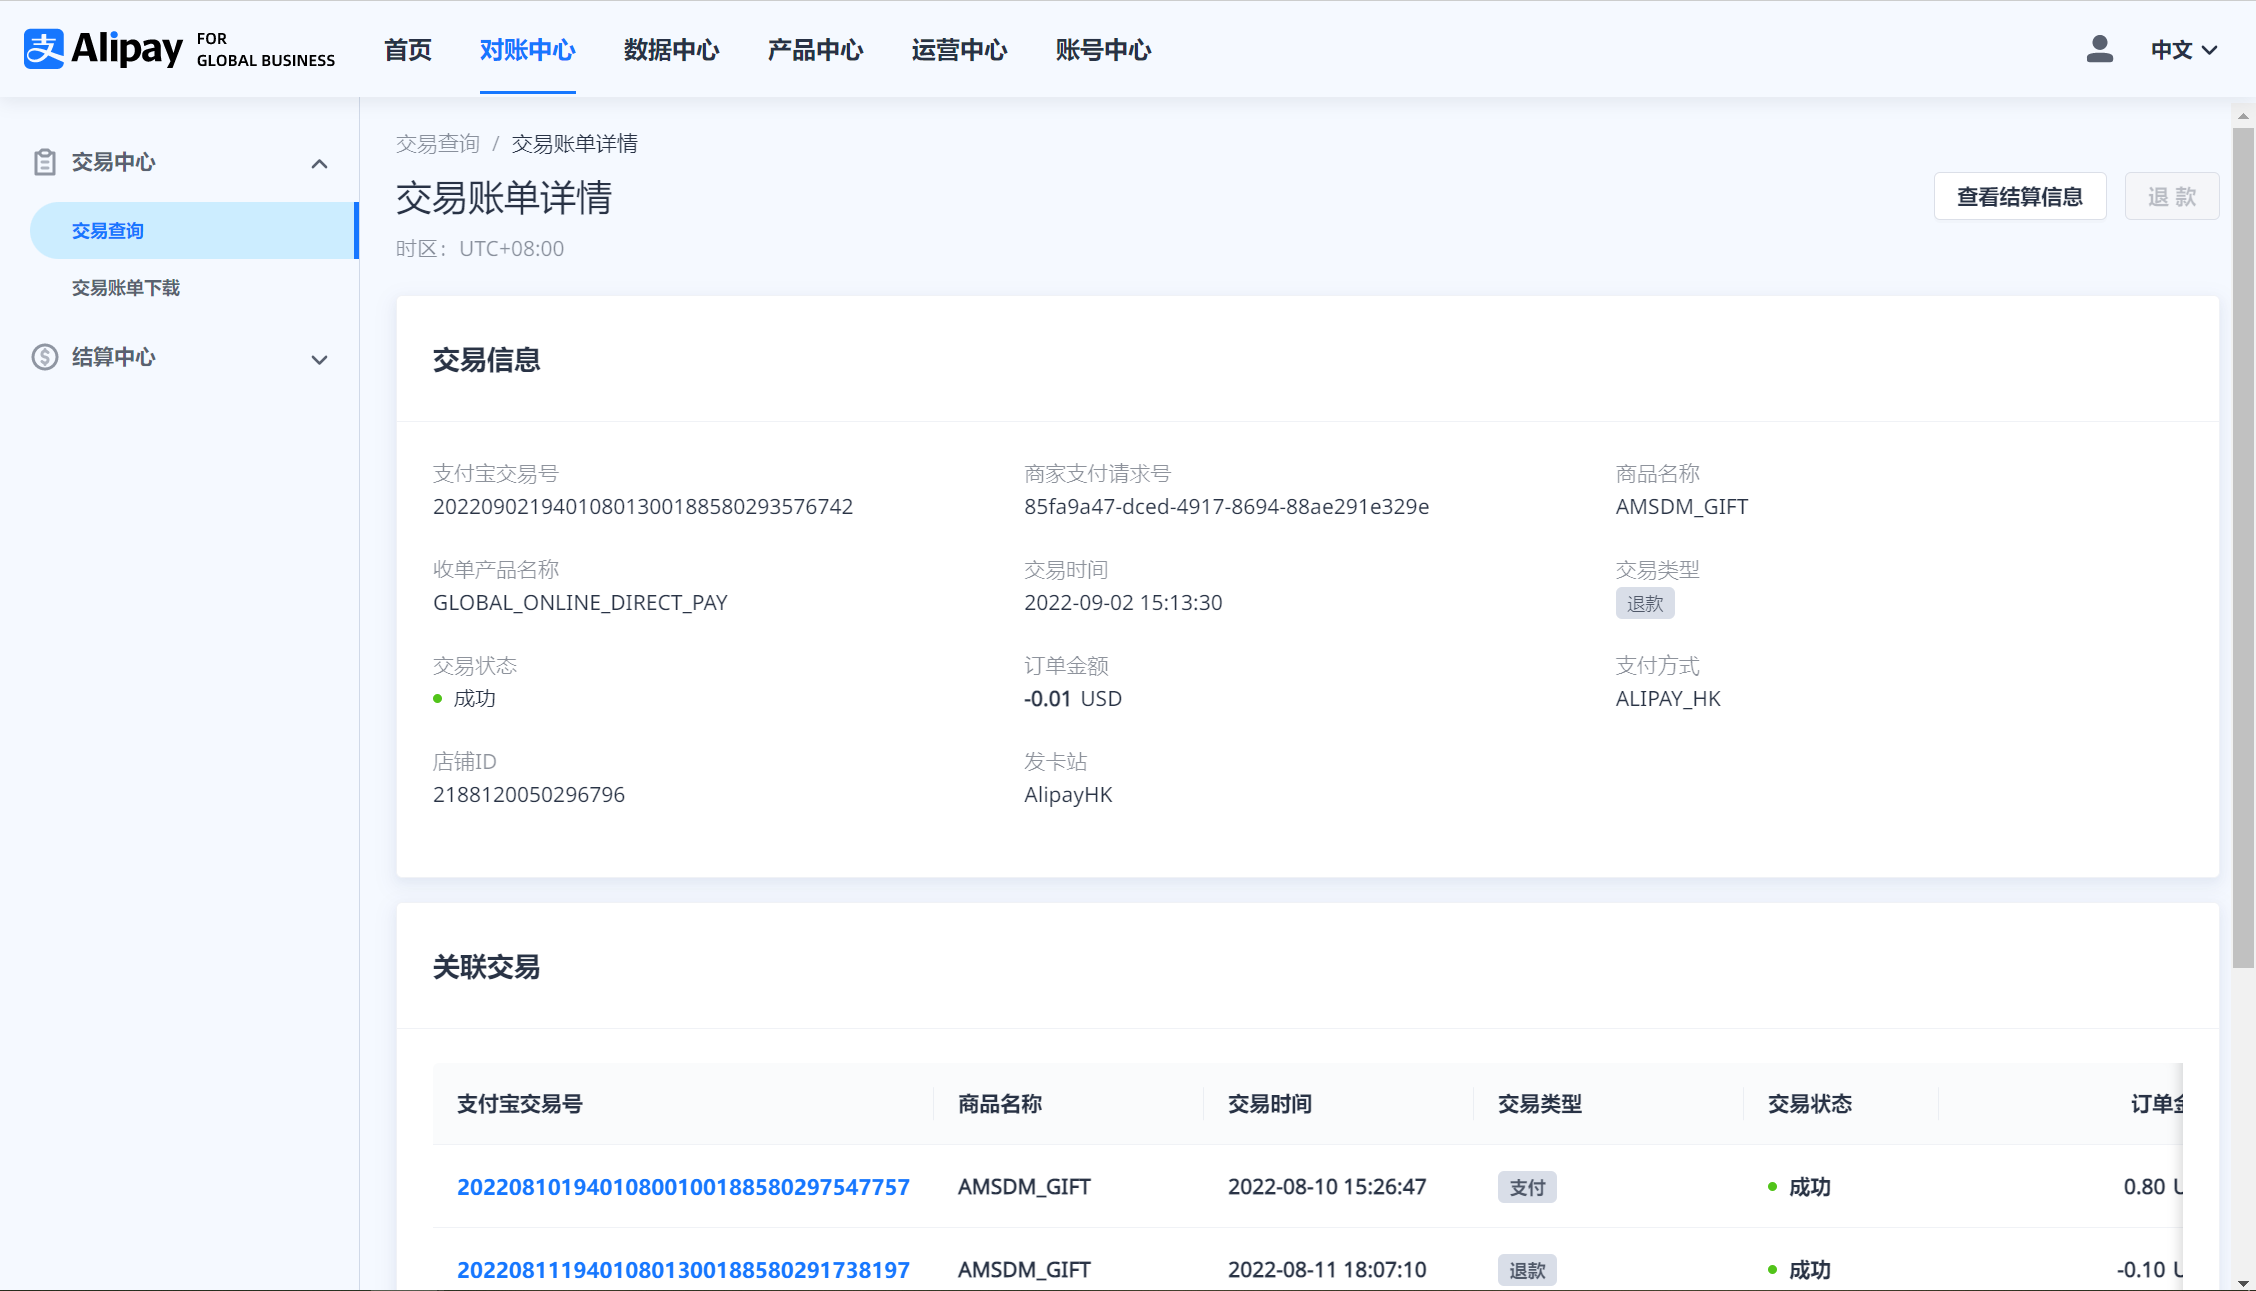Open 交易账单下载 in the sidebar
This screenshot has height=1291, width=2256.
point(126,288)
